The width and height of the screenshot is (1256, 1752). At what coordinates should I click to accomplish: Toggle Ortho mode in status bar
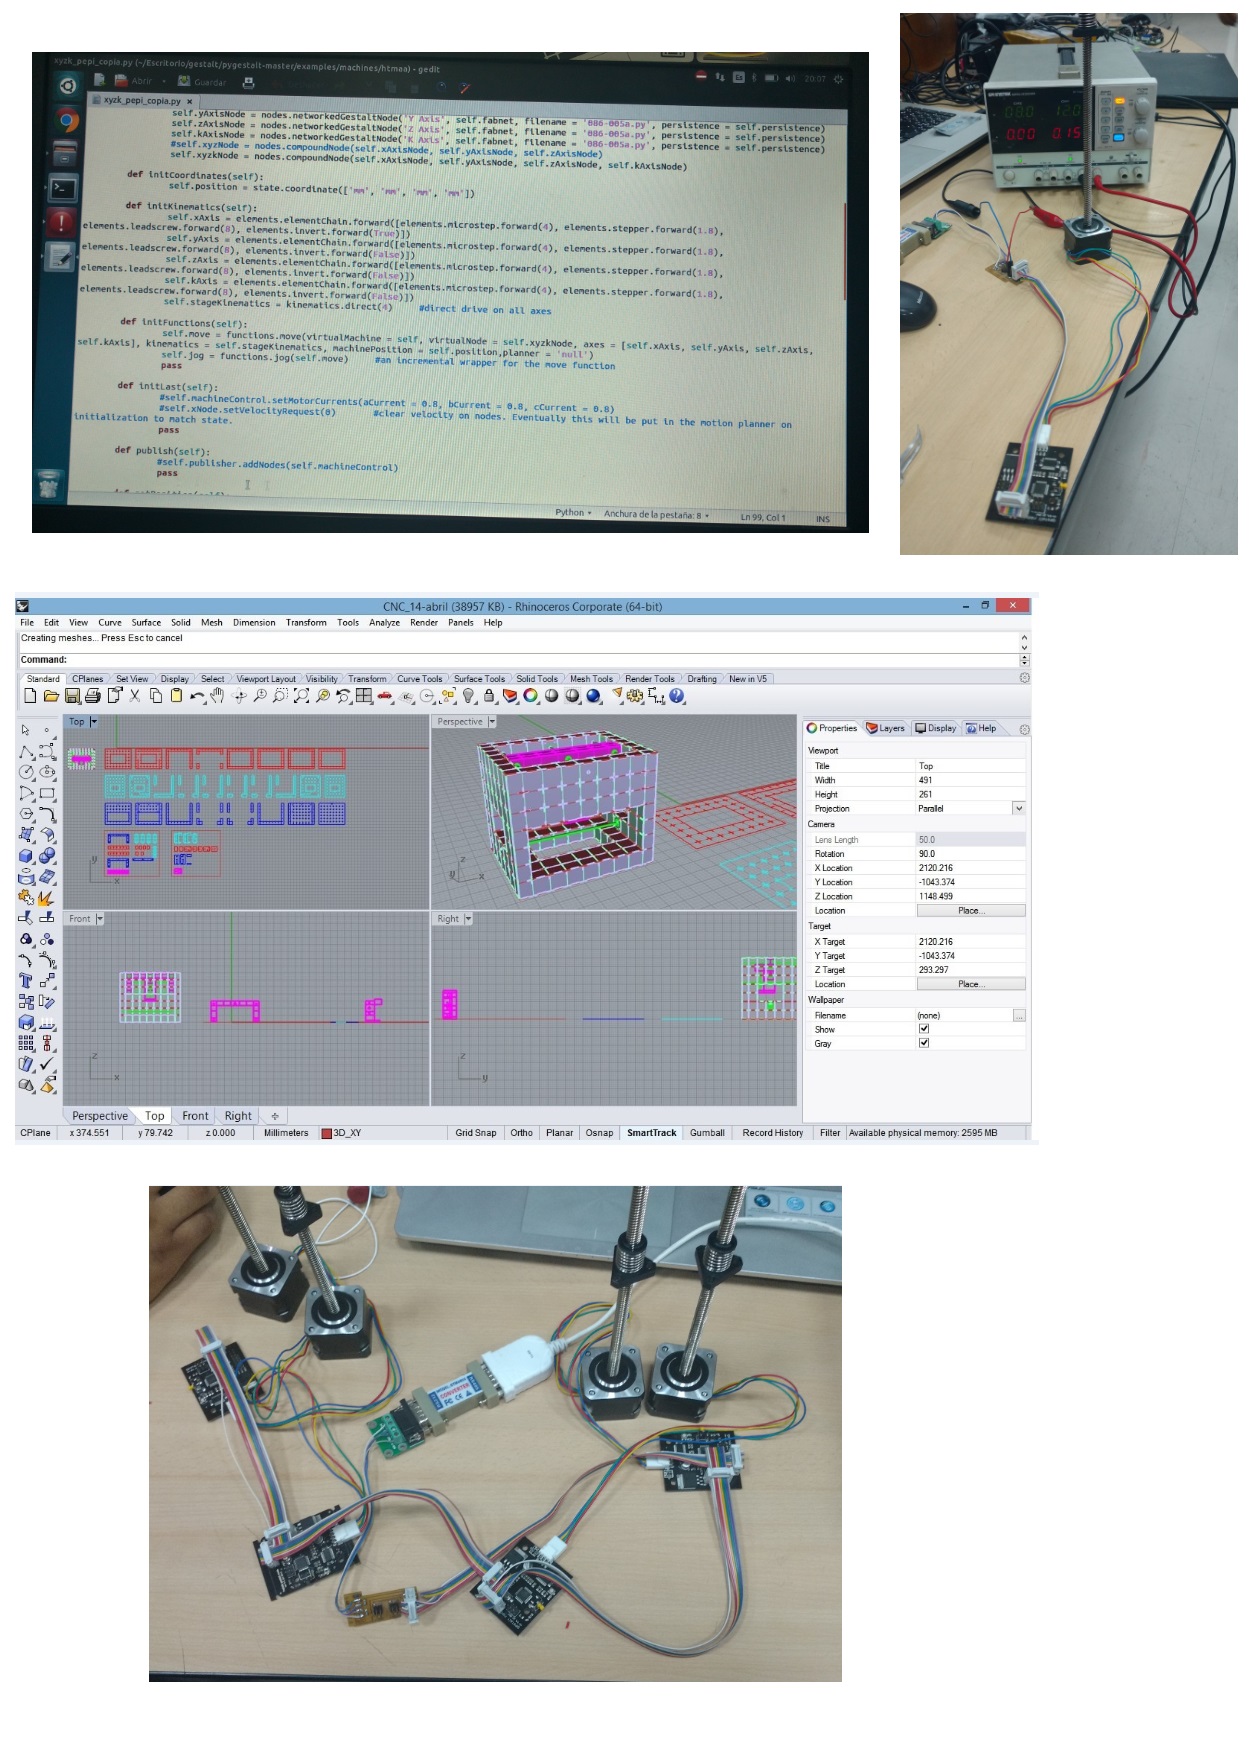(521, 1133)
